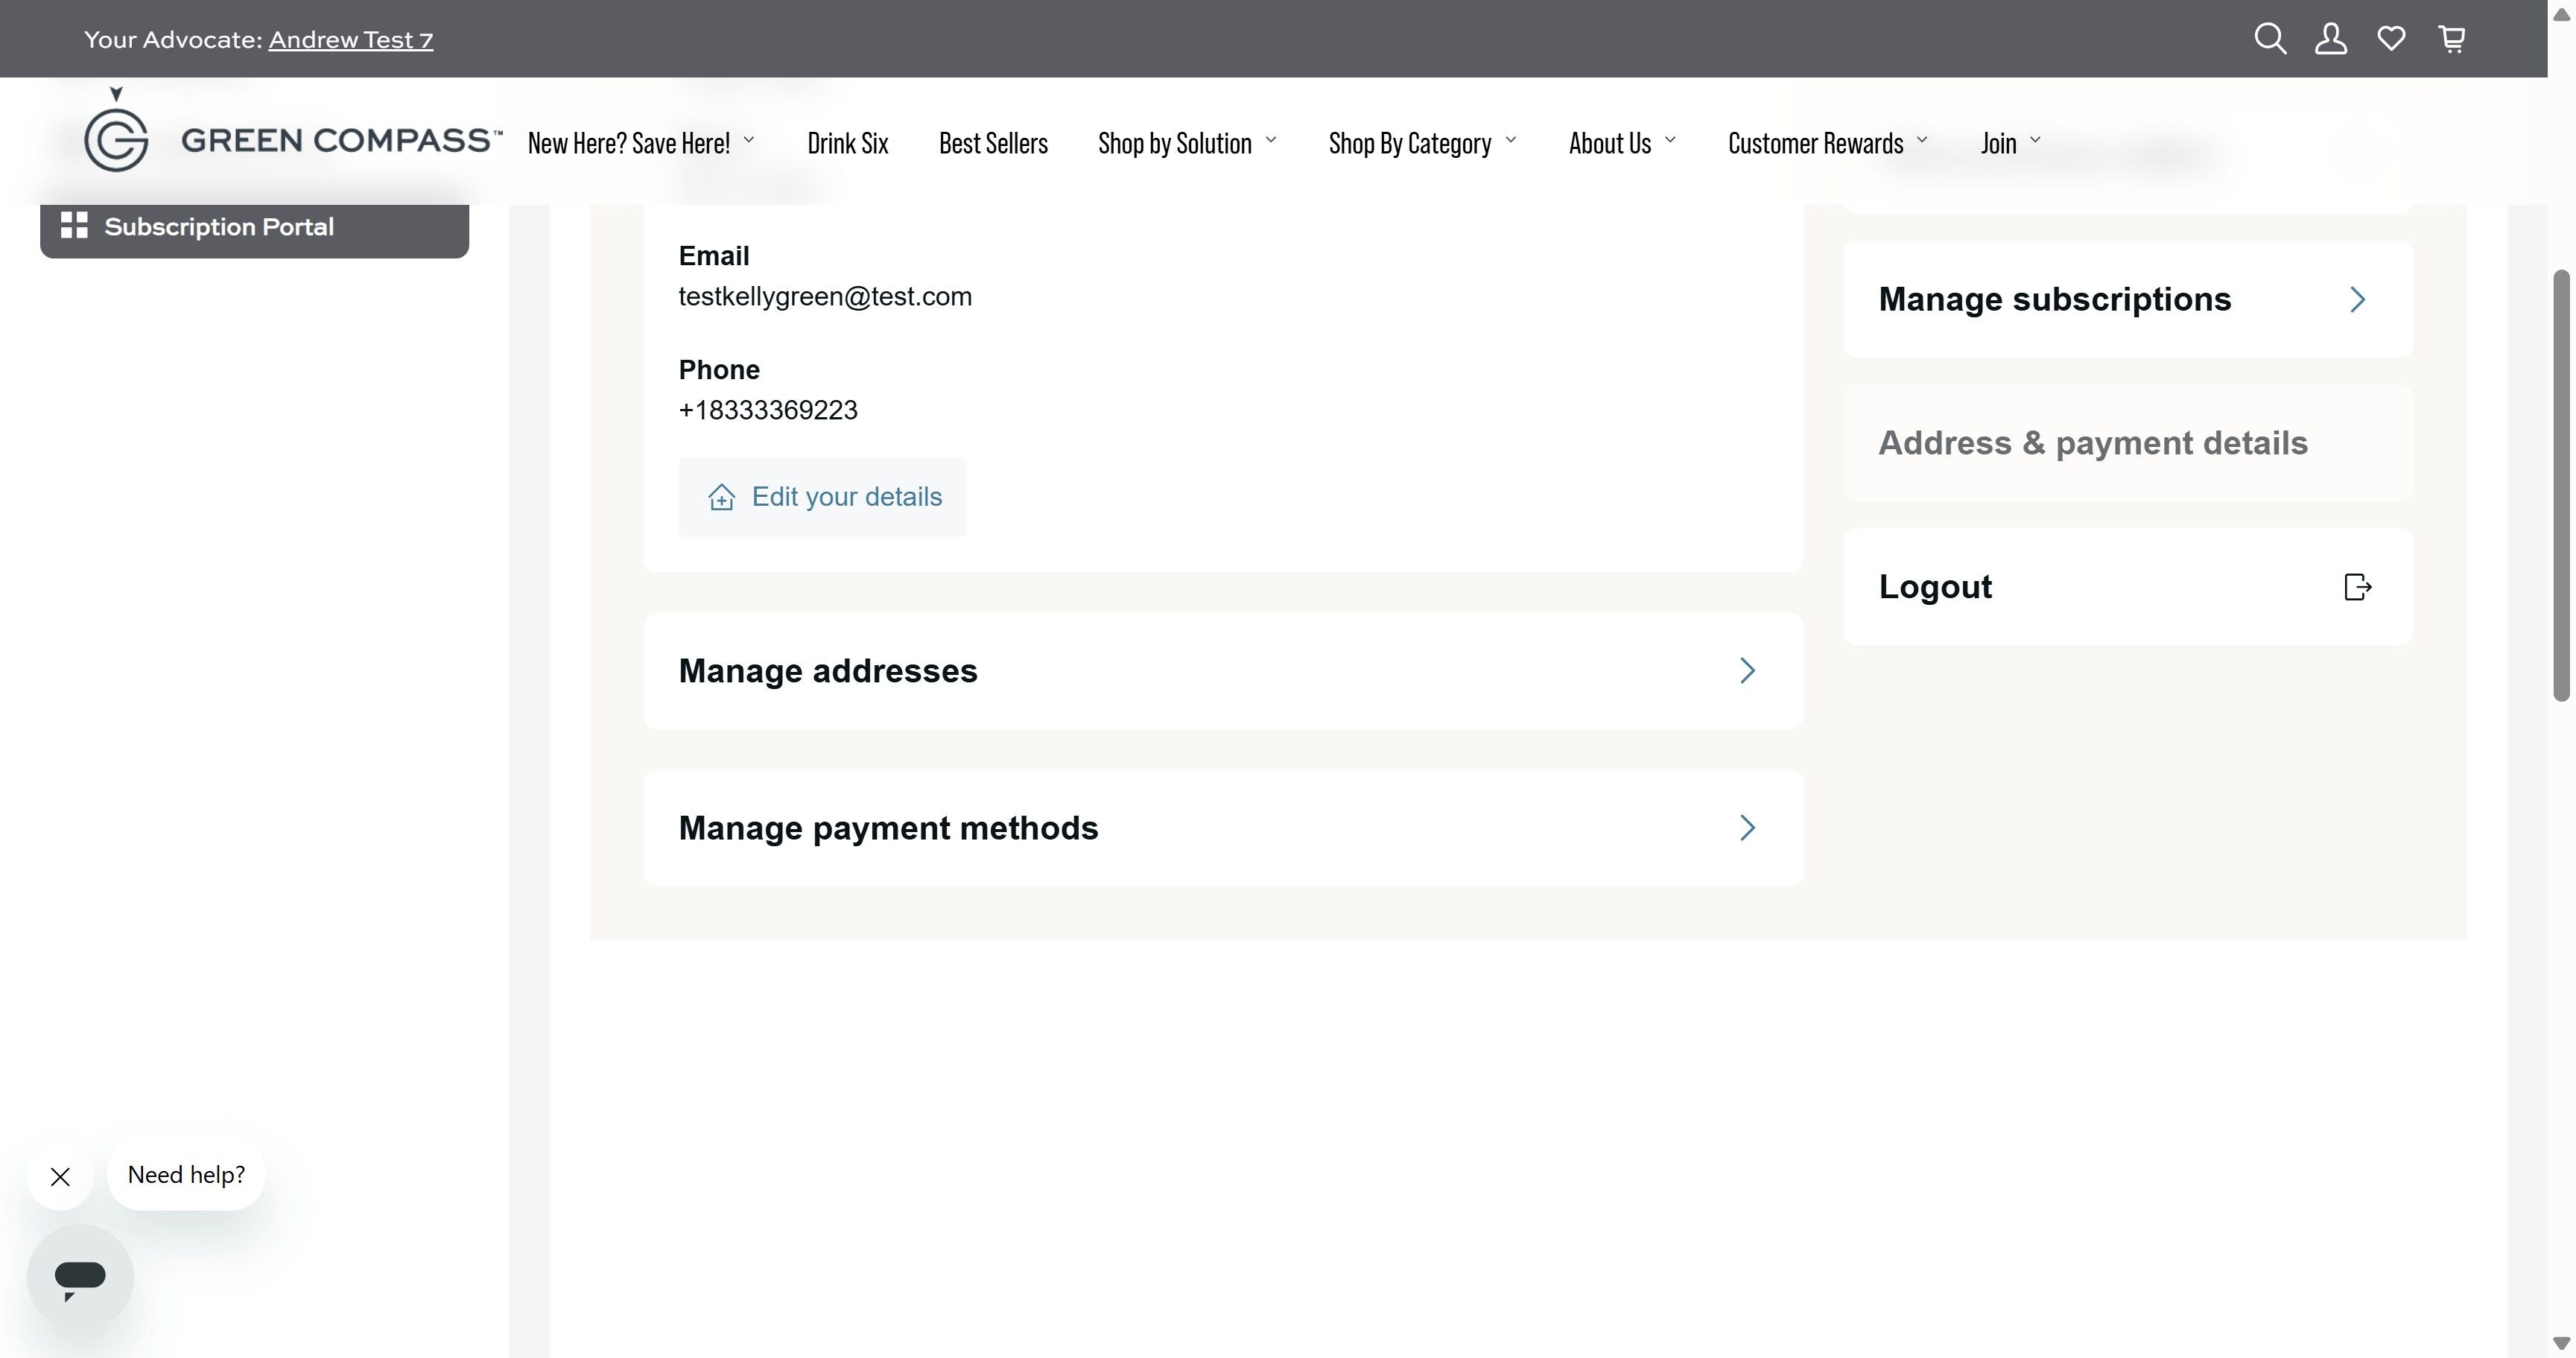2576x1358 pixels.
Task: Click Edit your details
Action: tap(821, 497)
